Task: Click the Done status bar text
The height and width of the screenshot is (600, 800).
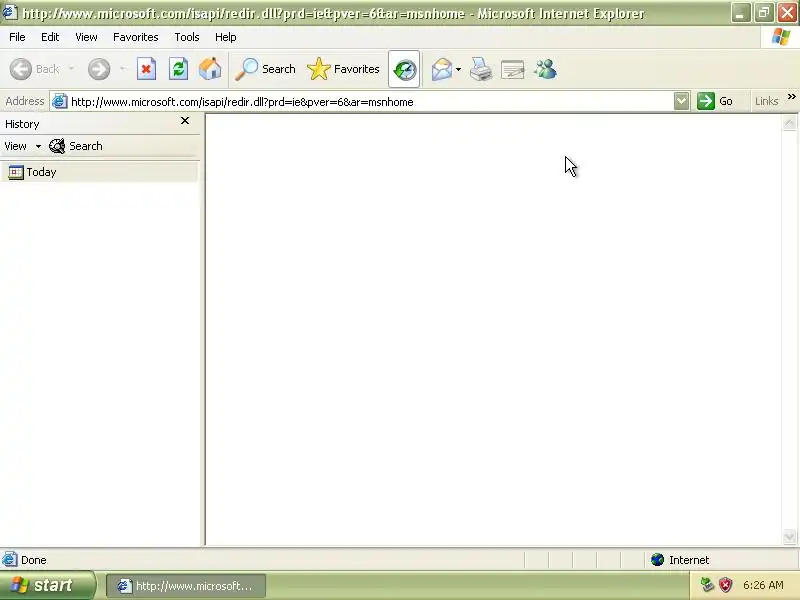Action: [x=34, y=560]
